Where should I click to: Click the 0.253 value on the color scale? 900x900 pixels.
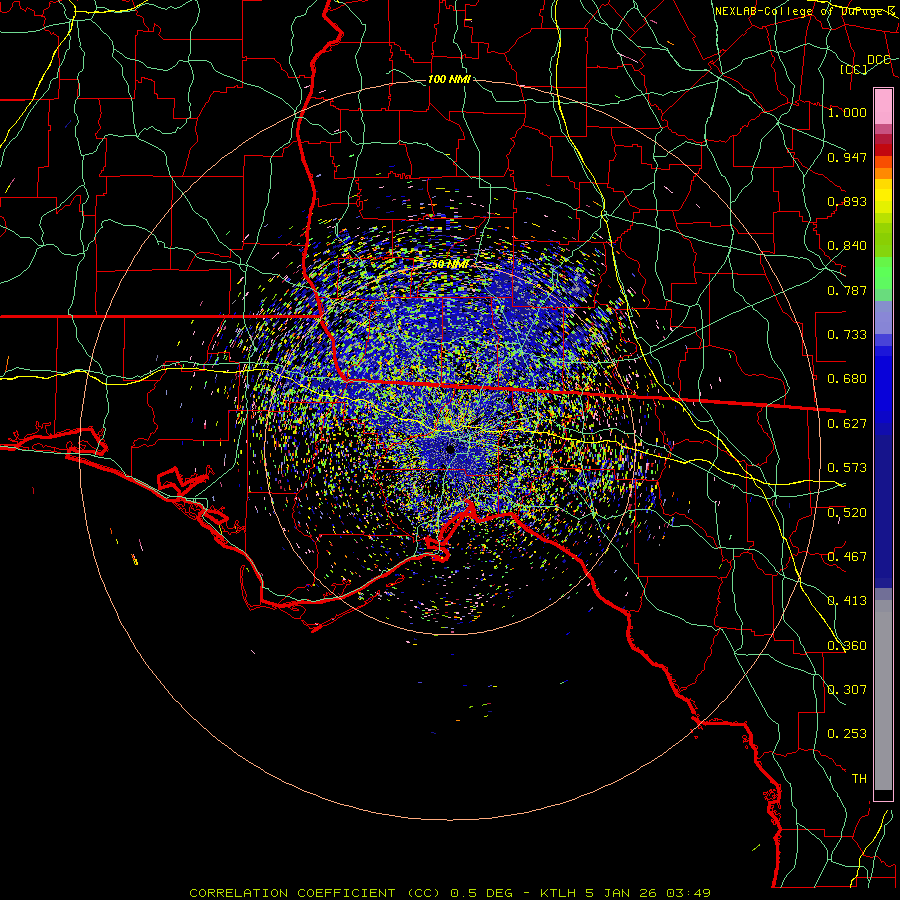[847, 734]
